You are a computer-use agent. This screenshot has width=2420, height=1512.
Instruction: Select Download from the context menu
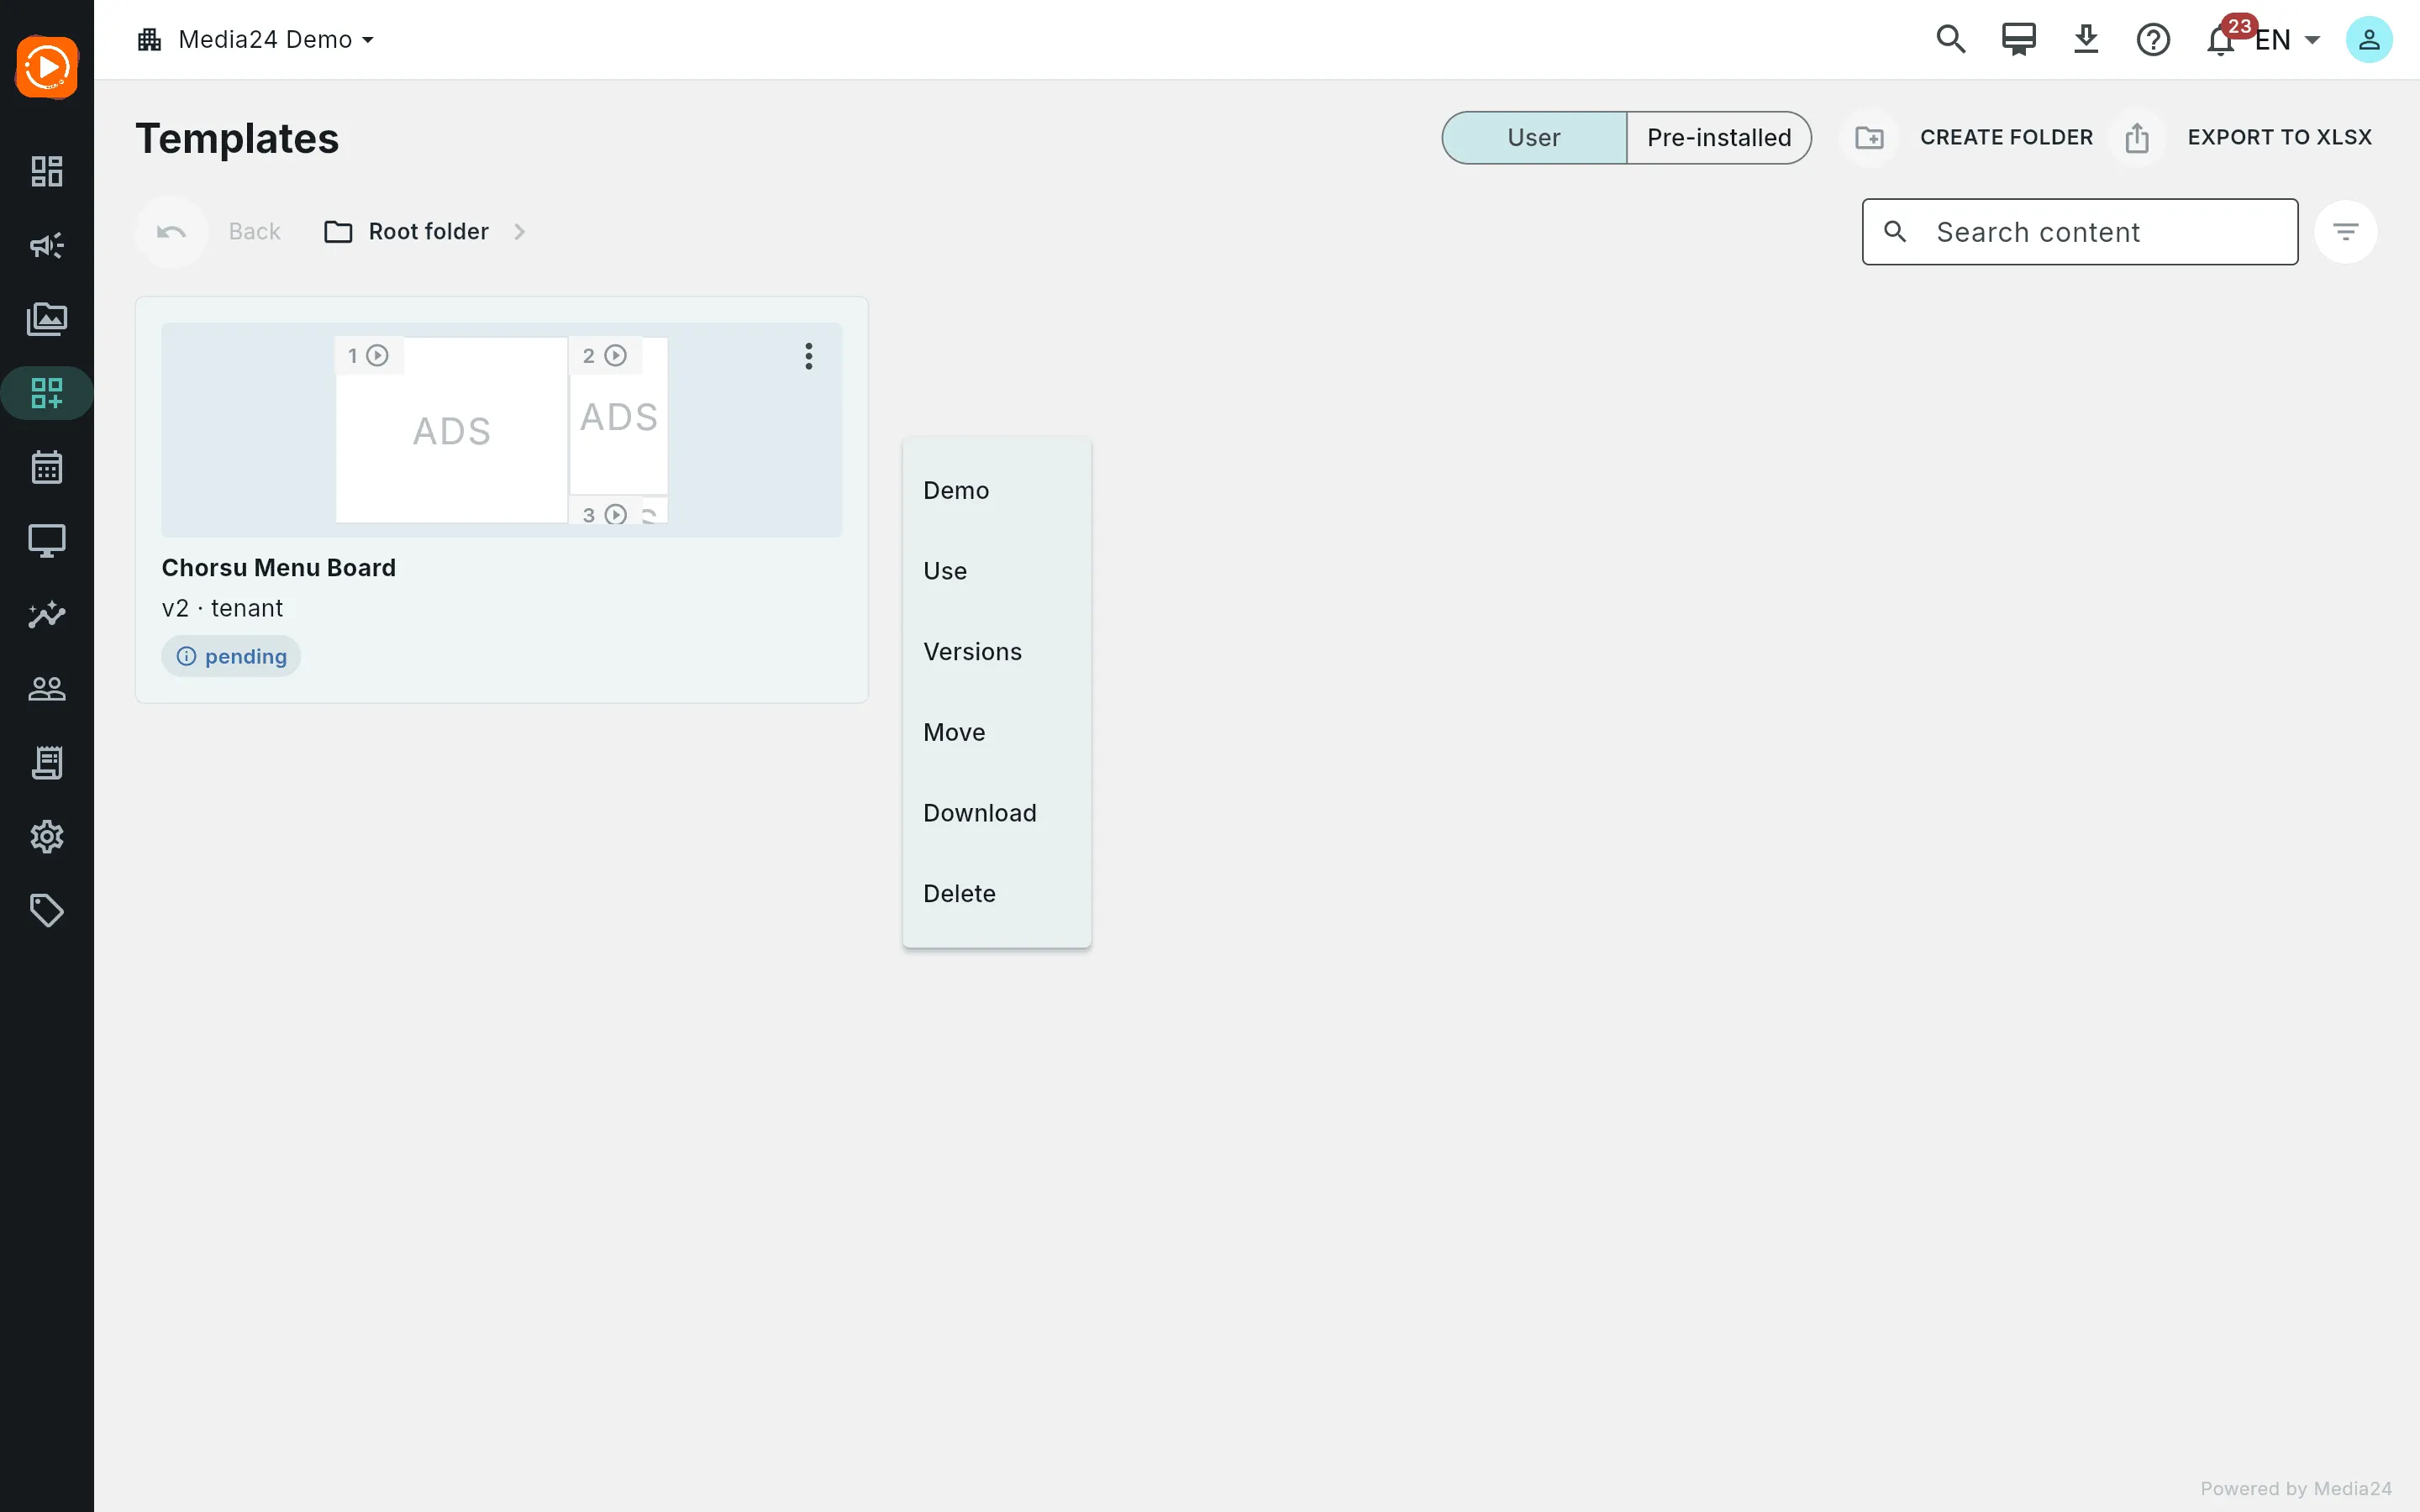pyautogui.click(x=997, y=813)
